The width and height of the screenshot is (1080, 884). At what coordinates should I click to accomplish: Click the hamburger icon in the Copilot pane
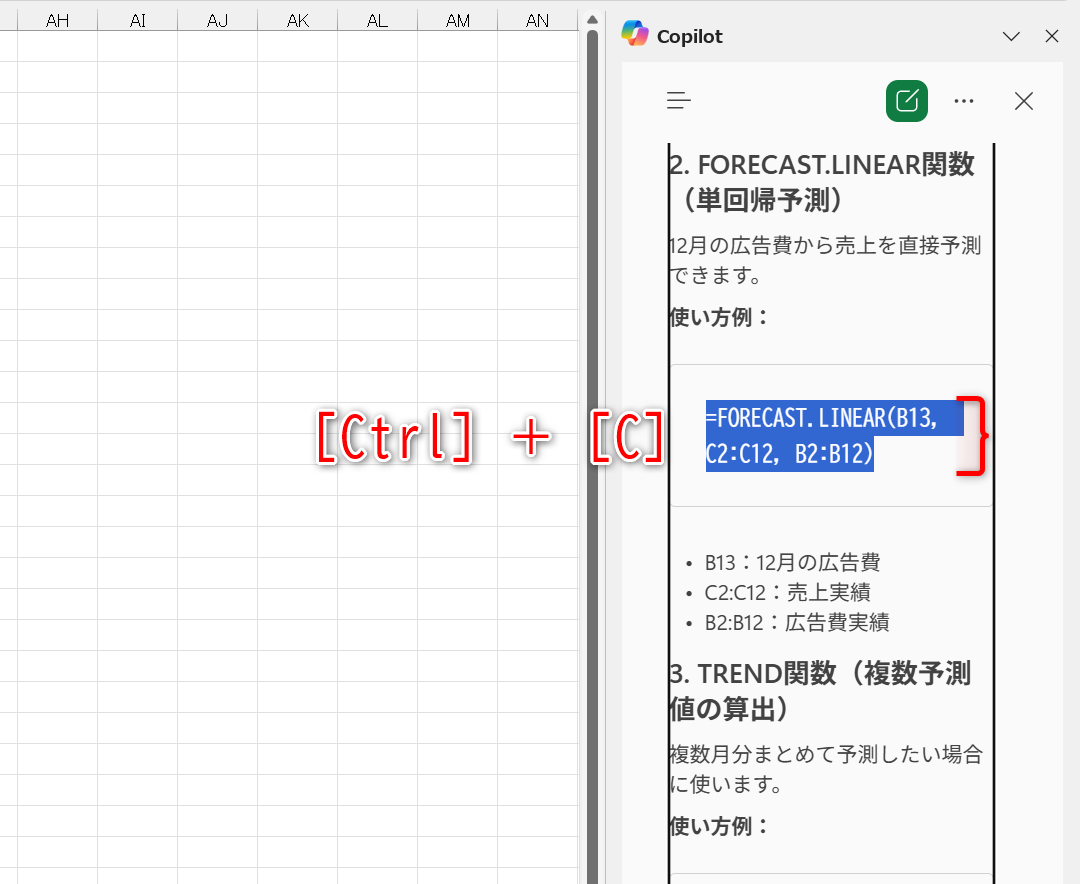[x=678, y=101]
